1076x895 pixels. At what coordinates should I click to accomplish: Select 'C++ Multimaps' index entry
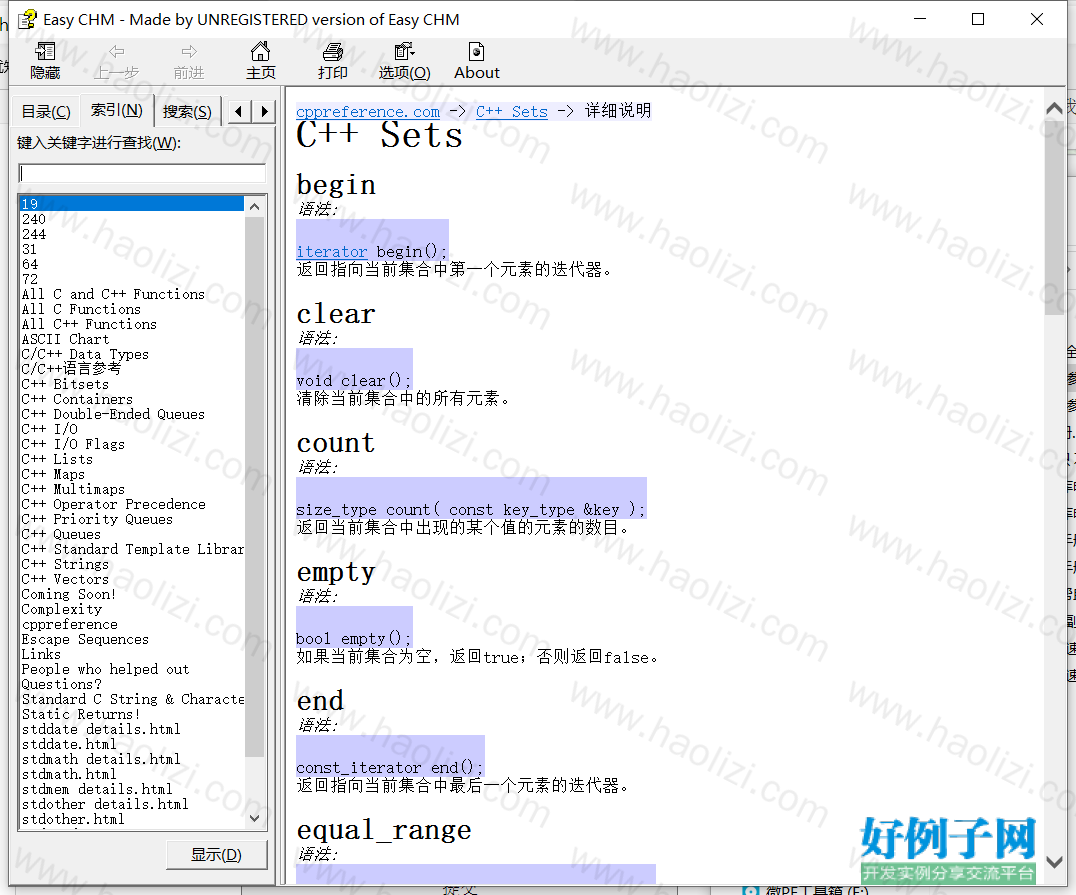point(73,489)
